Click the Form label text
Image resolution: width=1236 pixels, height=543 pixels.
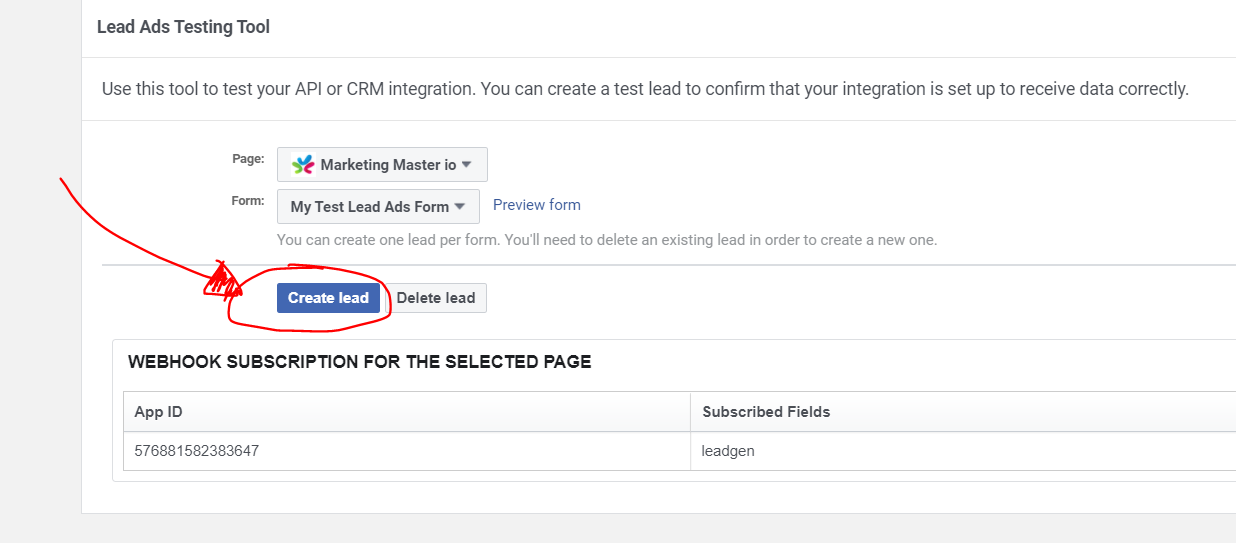coord(247,200)
